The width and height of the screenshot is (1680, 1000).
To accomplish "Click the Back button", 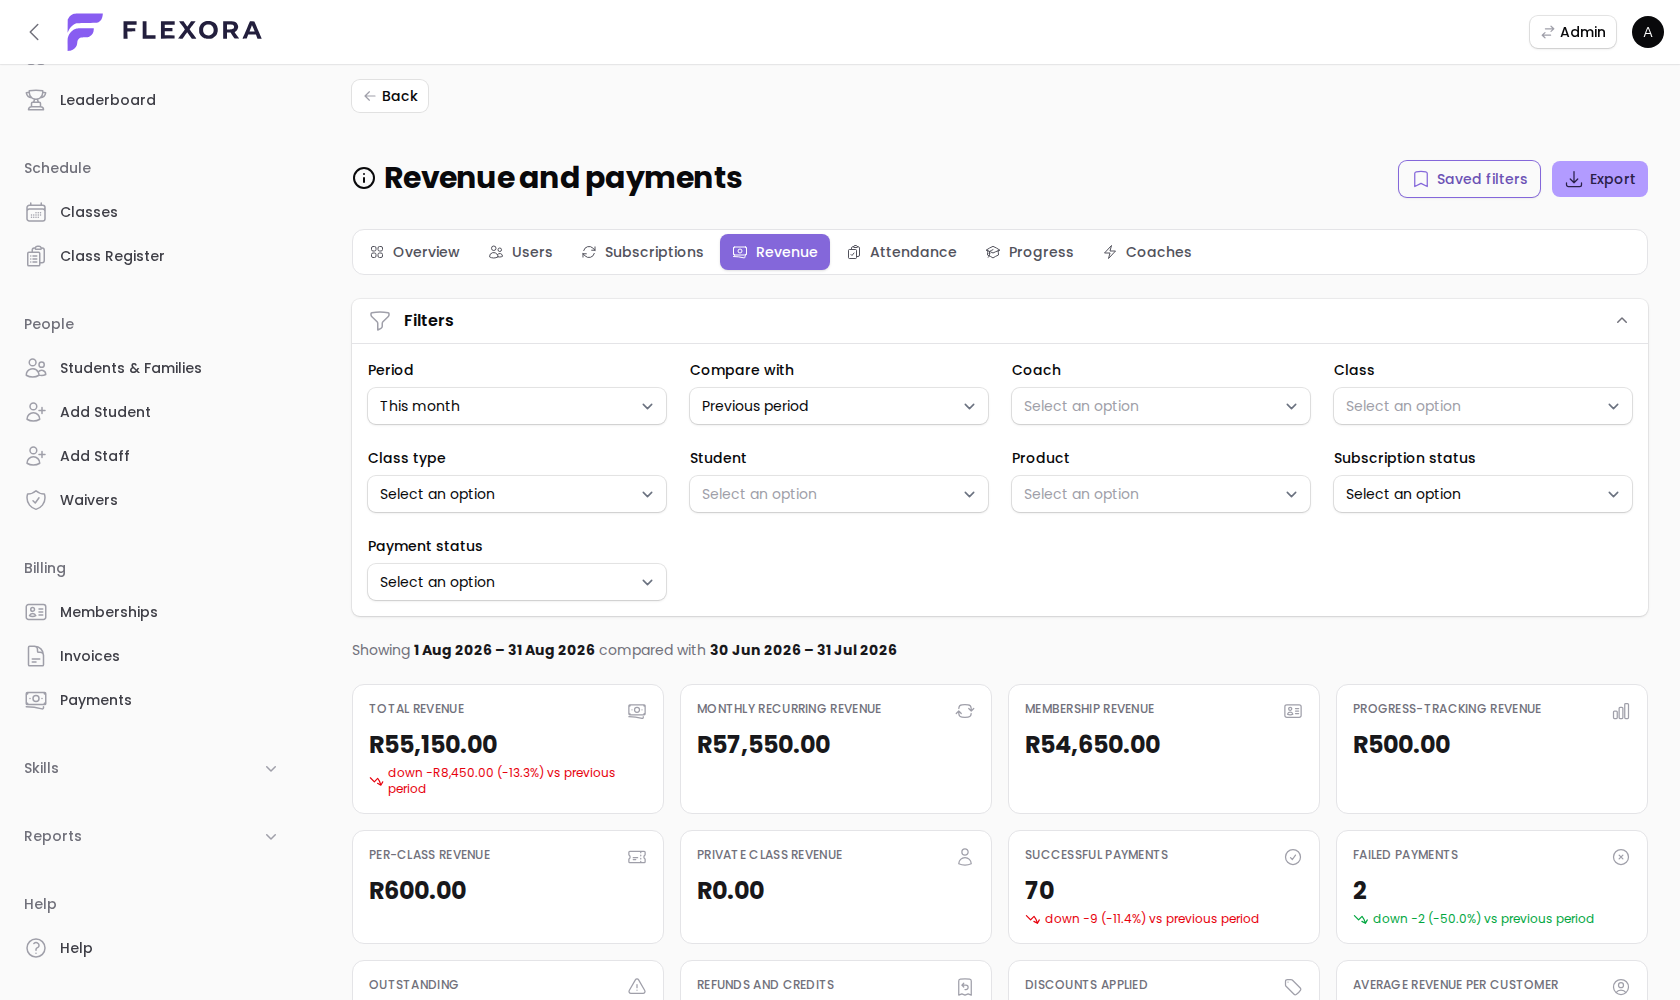I will click(390, 96).
